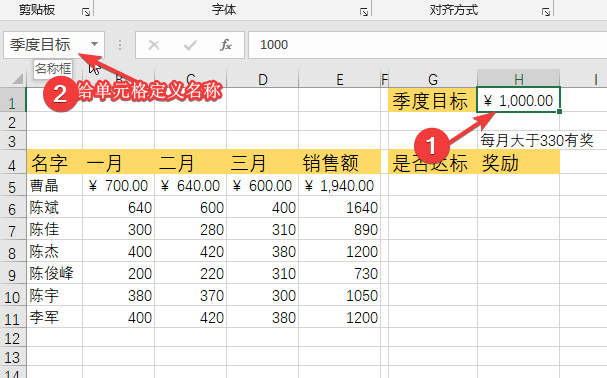Click 陈宇's February value 370
Viewport: 607px width, 378px height.
point(190,296)
